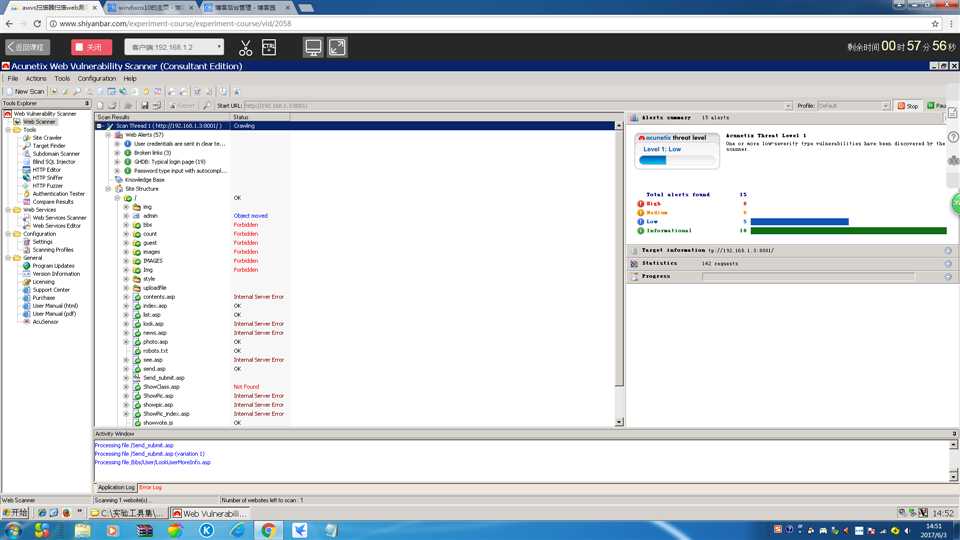Expand the GHDB: Typical login page node
Image resolution: width=960 pixels, height=540 pixels.
118,162
